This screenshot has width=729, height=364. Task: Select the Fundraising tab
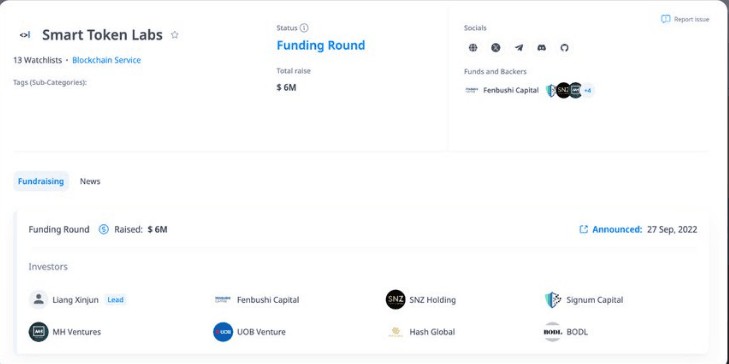(x=41, y=181)
